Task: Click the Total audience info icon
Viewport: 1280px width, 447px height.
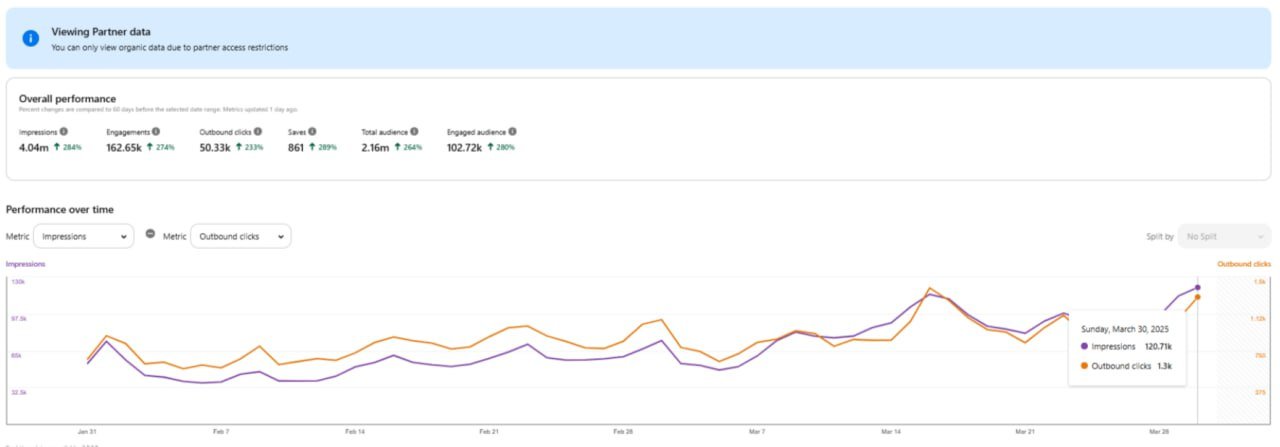Action: [414, 131]
